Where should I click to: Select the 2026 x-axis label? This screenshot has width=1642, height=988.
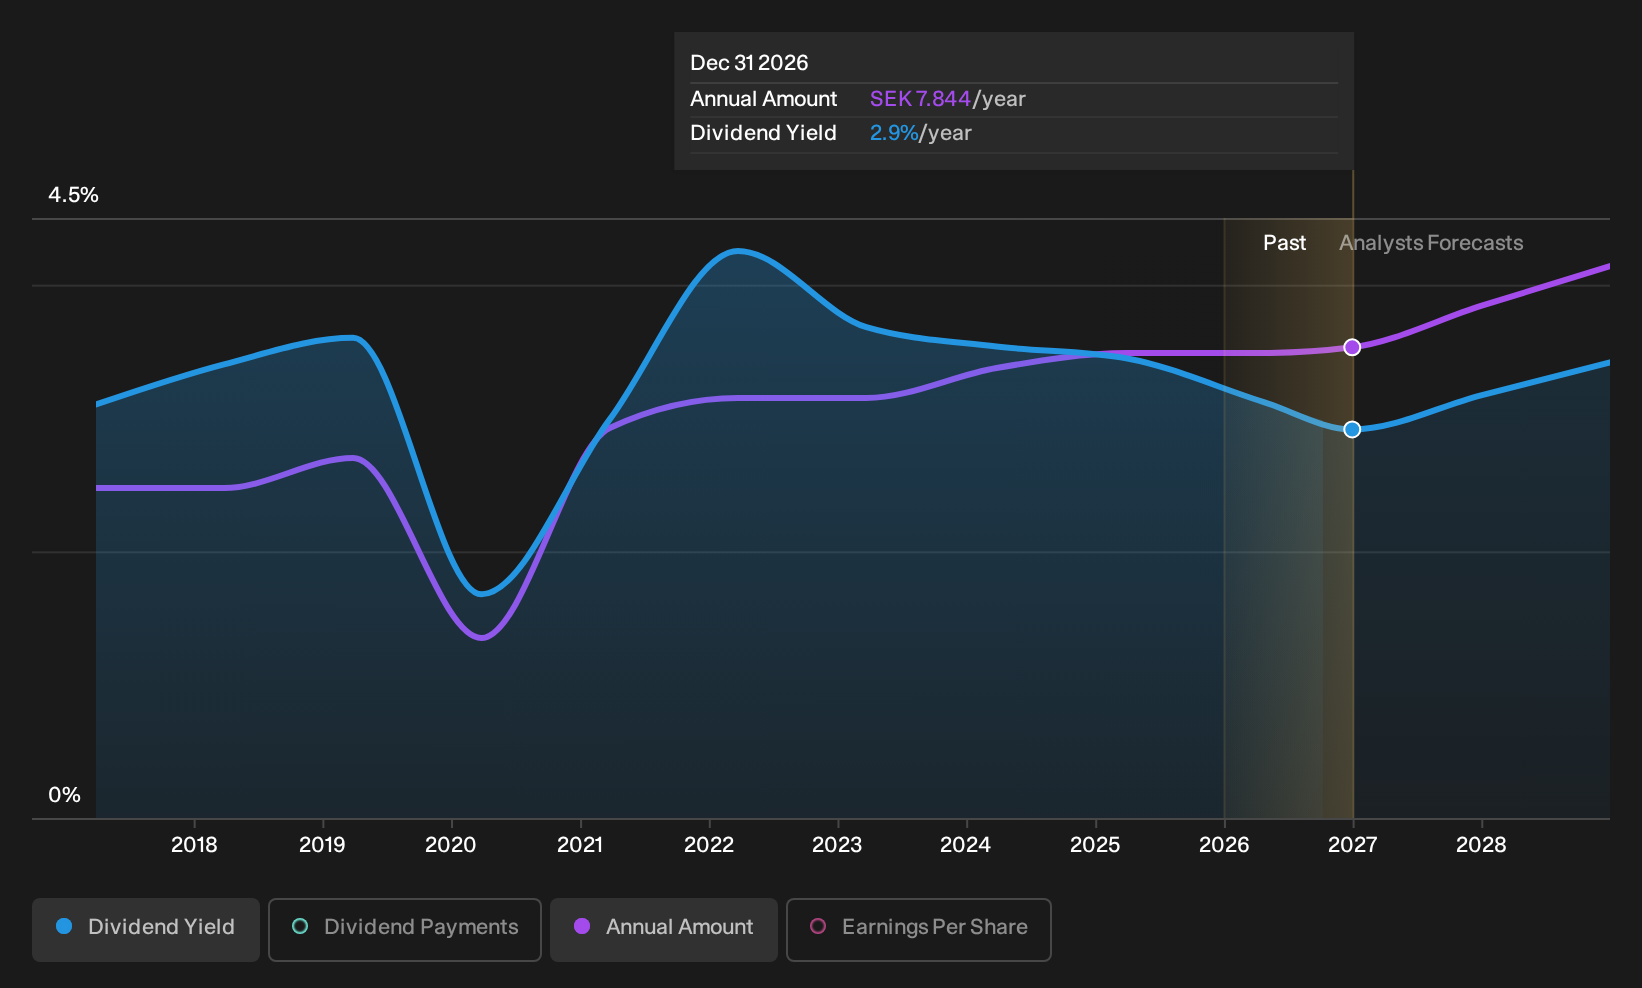click(x=1224, y=845)
